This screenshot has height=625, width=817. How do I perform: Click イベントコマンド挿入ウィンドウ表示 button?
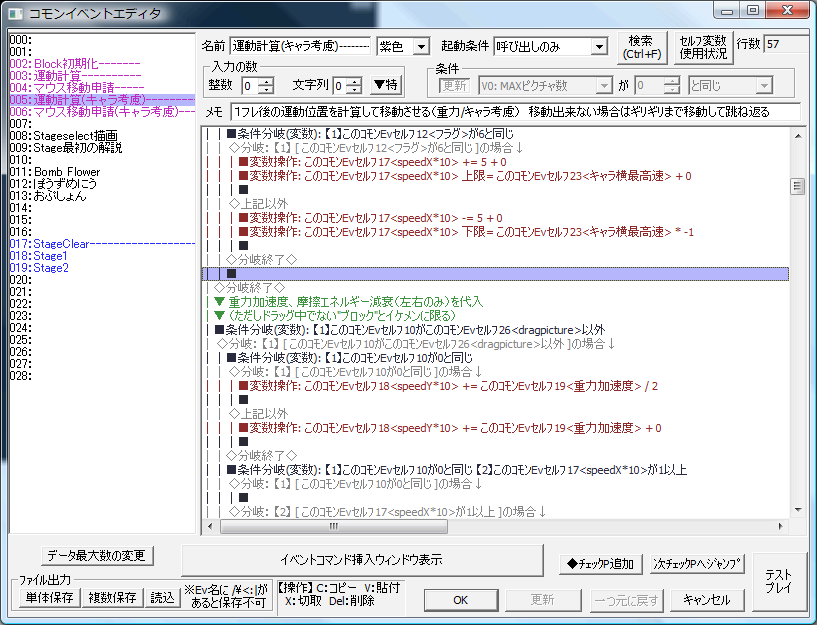pos(362,560)
